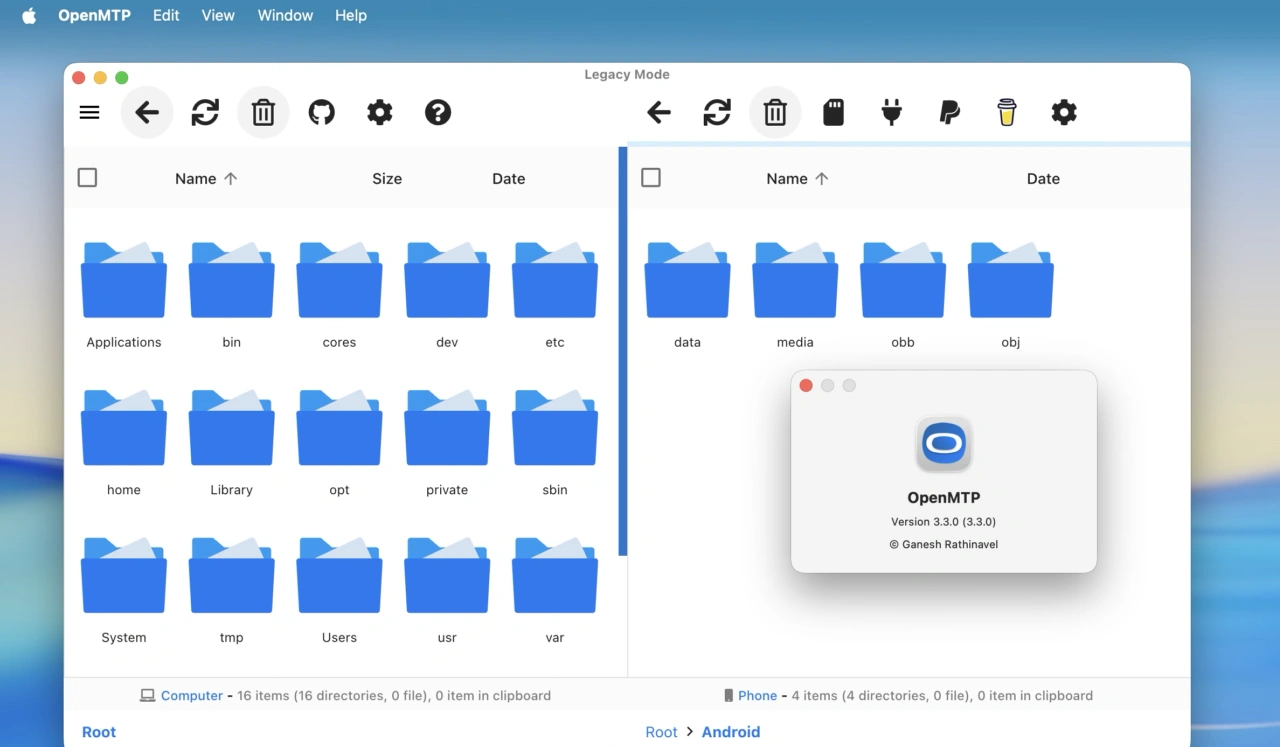1280x747 pixels.
Task: Sort Computer pane by Date column
Action: (x=508, y=178)
